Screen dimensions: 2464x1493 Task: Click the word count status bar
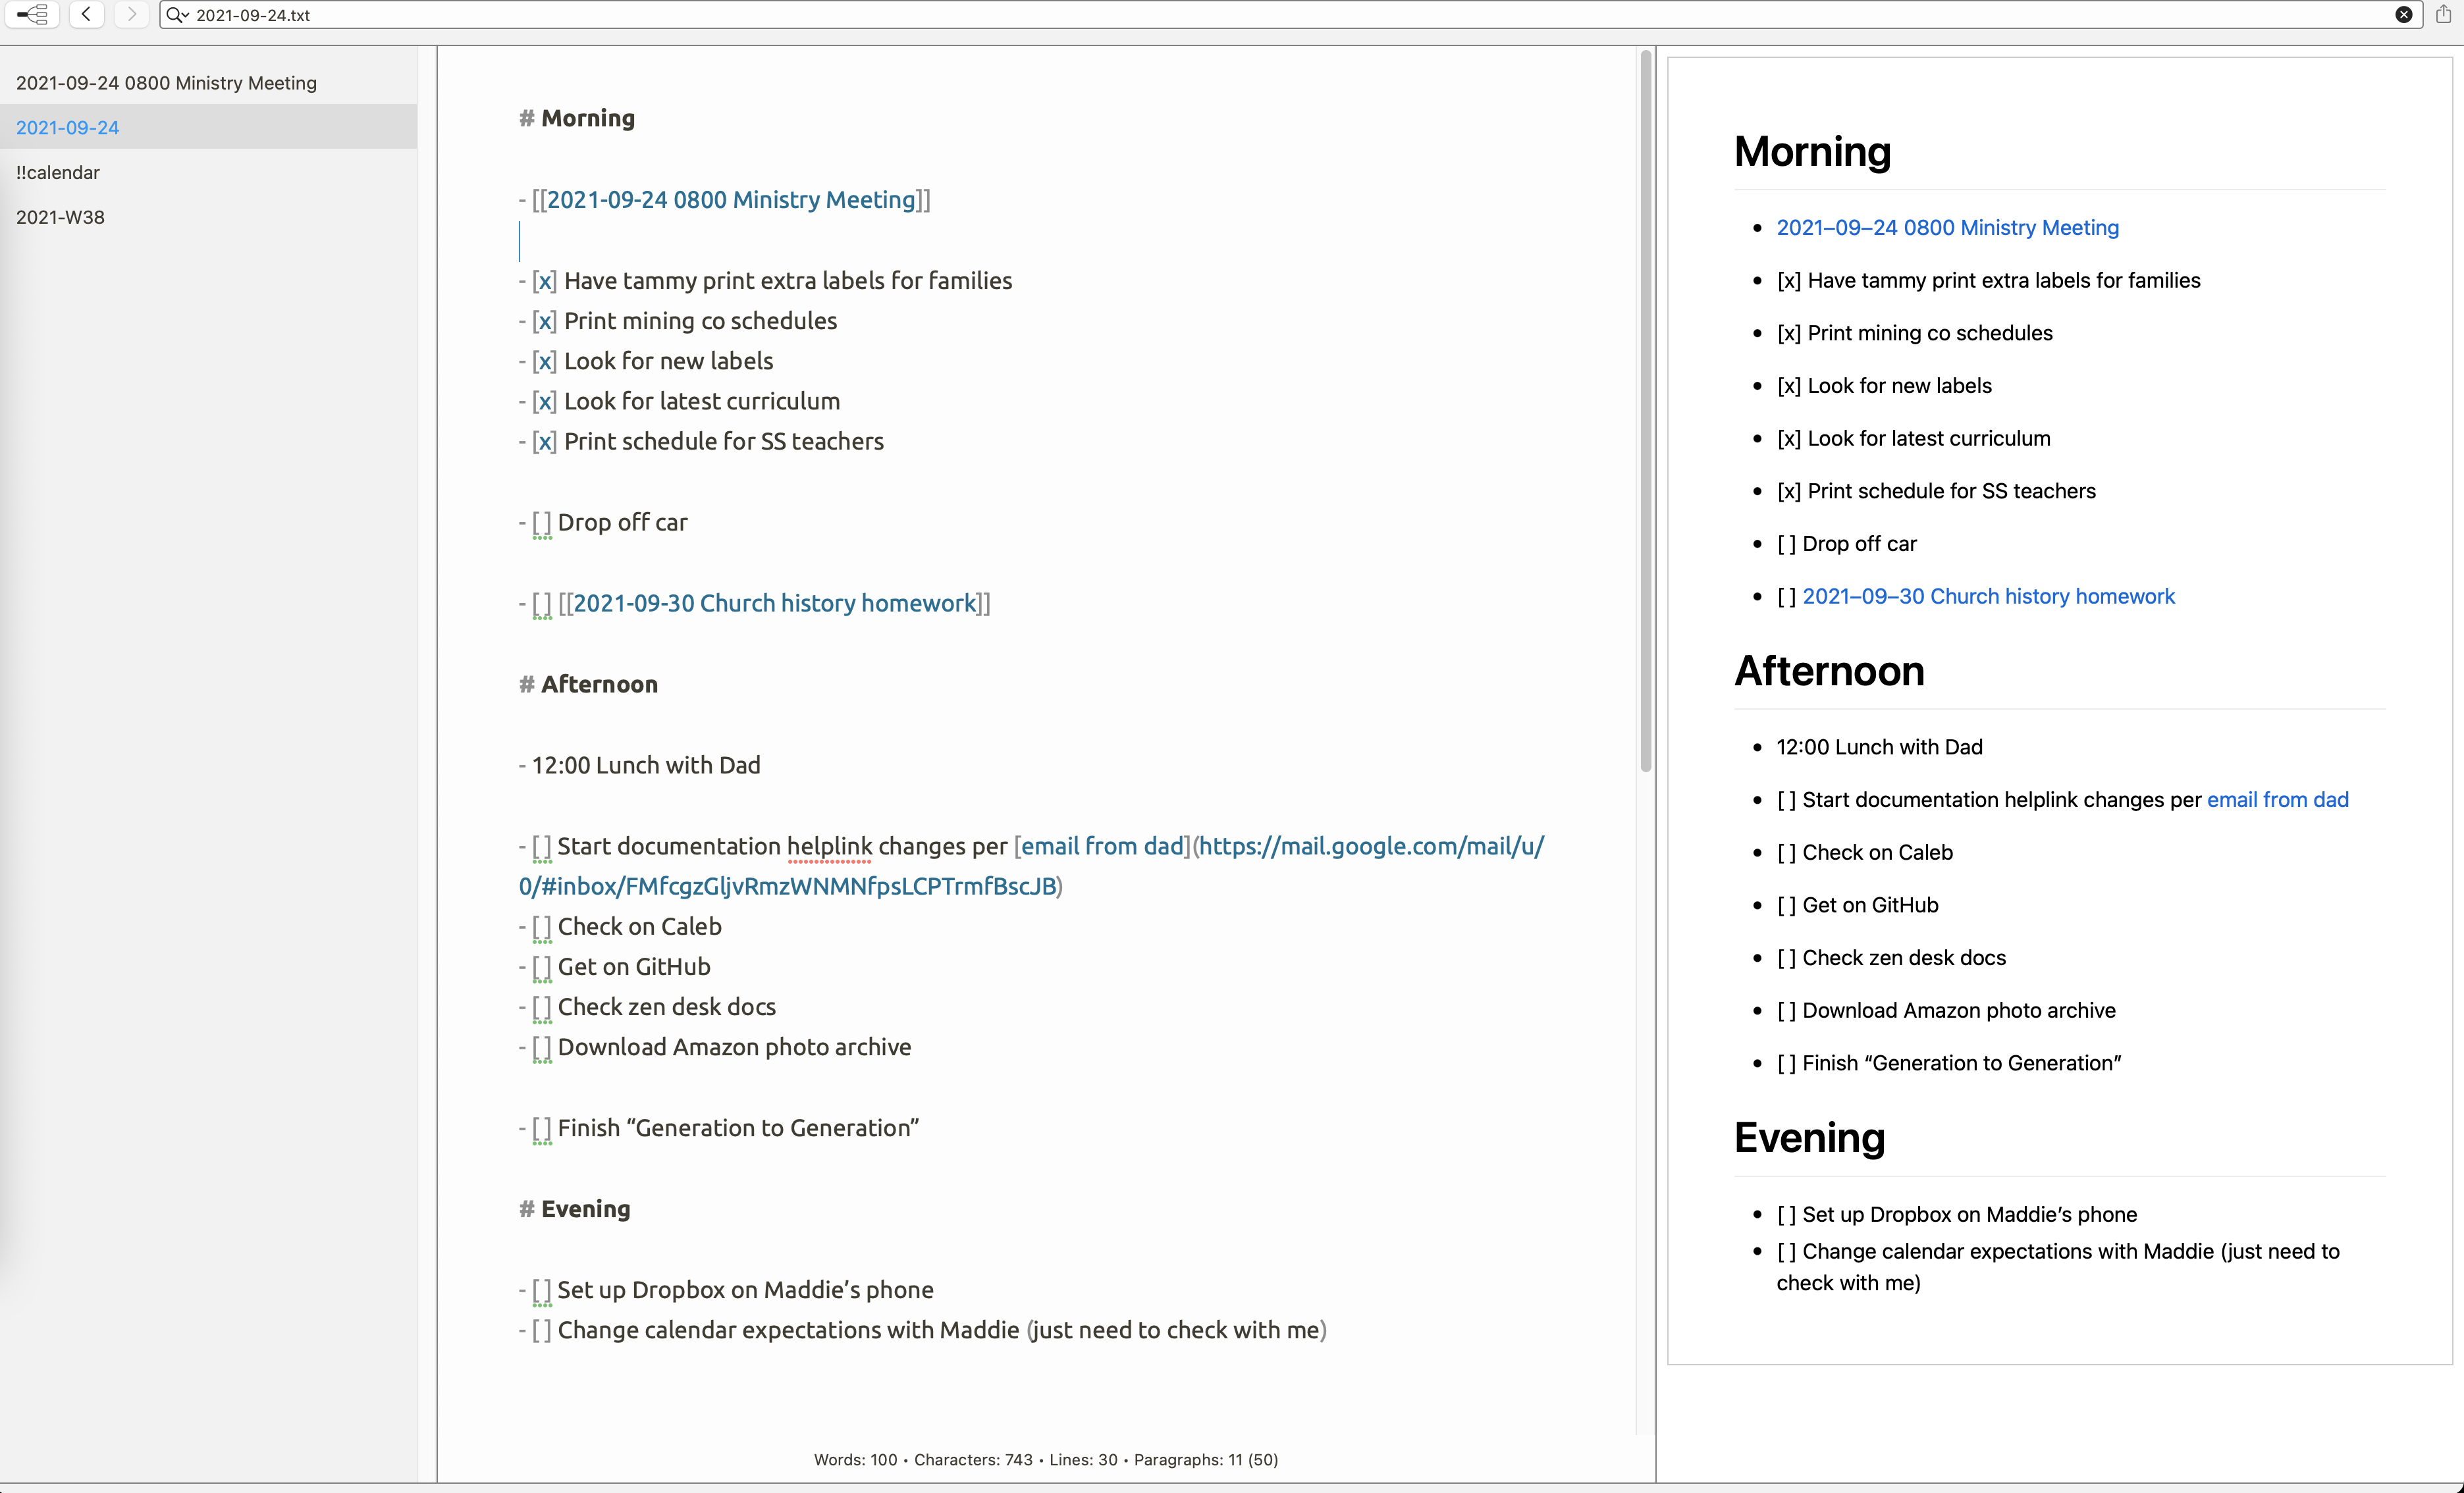coord(1045,1459)
